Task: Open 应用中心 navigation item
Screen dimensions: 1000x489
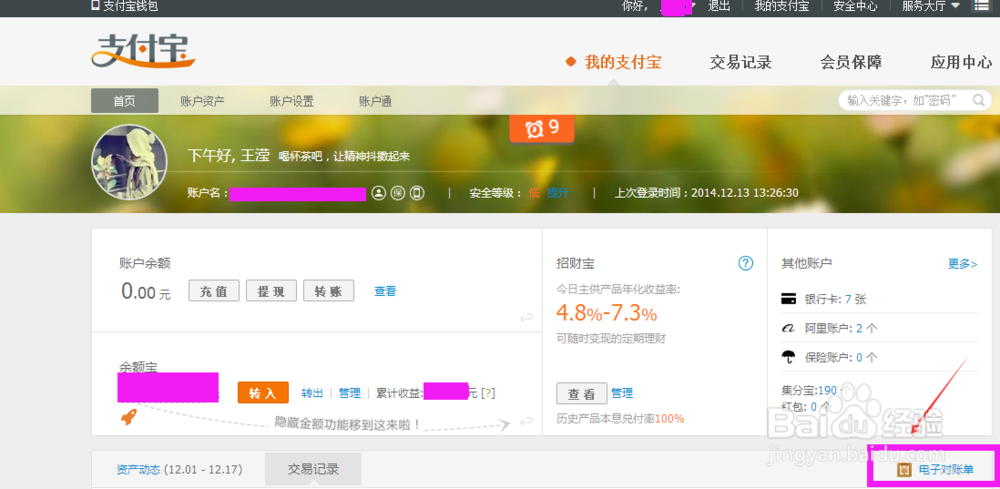Action: pos(961,62)
